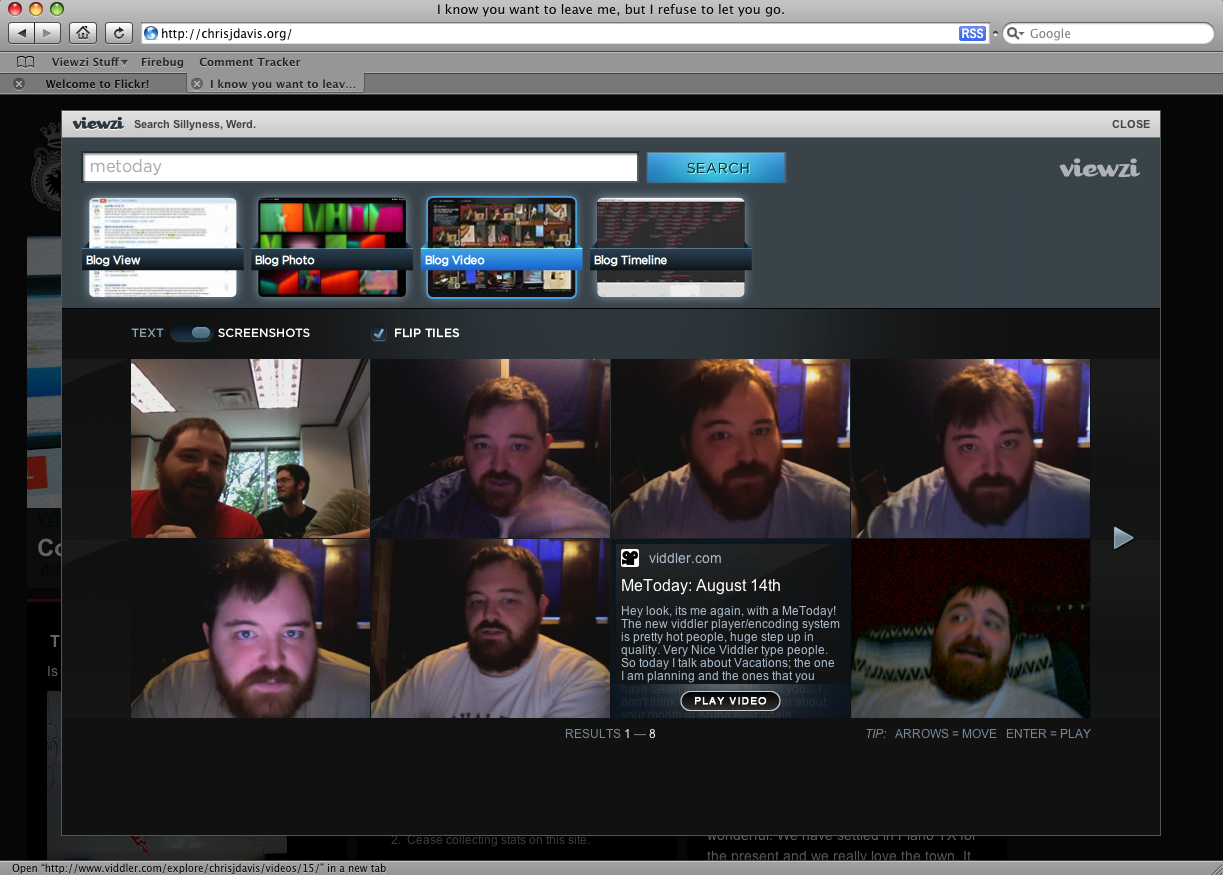The image size is (1223, 875).
Task: Click the SCREENSHOTS label
Action: click(x=264, y=333)
